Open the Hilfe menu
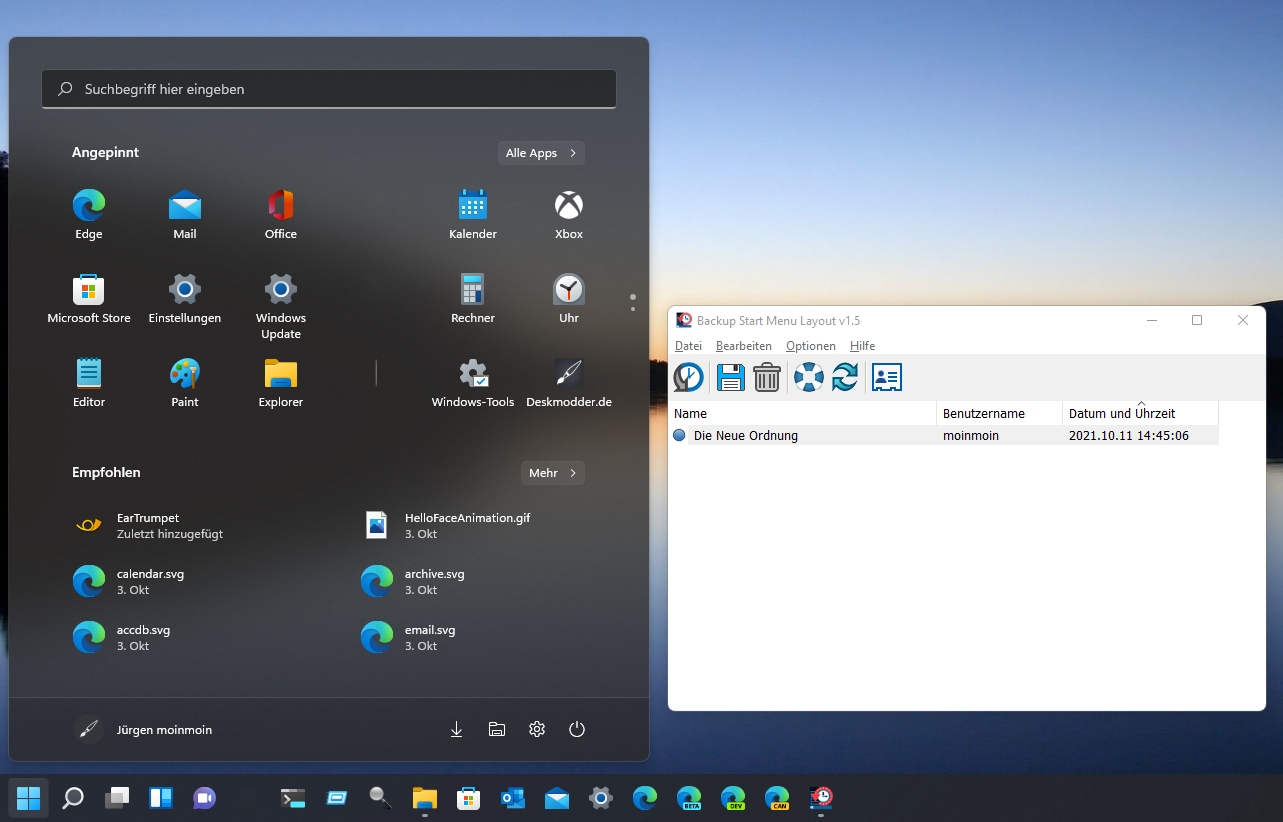1283x822 pixels. 862,346
